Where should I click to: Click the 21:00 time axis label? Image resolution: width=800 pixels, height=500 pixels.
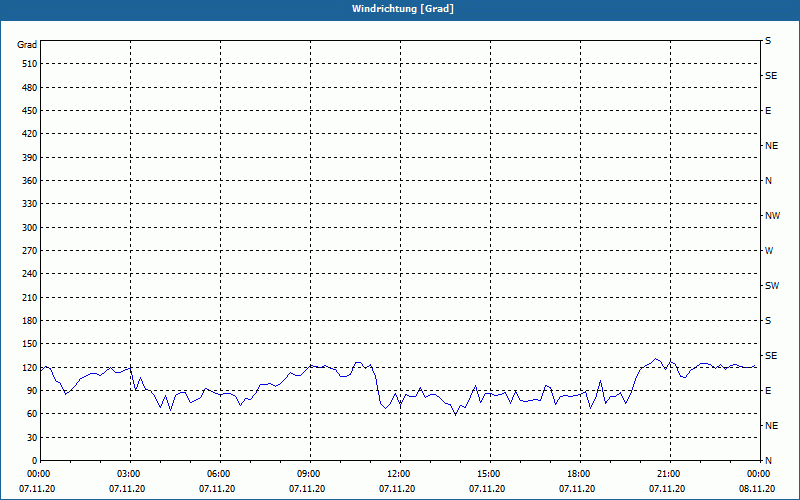click(x=669, y=474)
